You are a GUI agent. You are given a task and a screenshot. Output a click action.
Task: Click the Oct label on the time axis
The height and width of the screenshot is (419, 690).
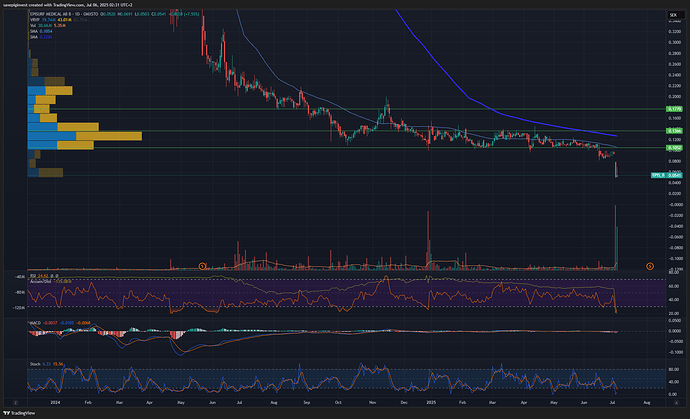point(338,402)
